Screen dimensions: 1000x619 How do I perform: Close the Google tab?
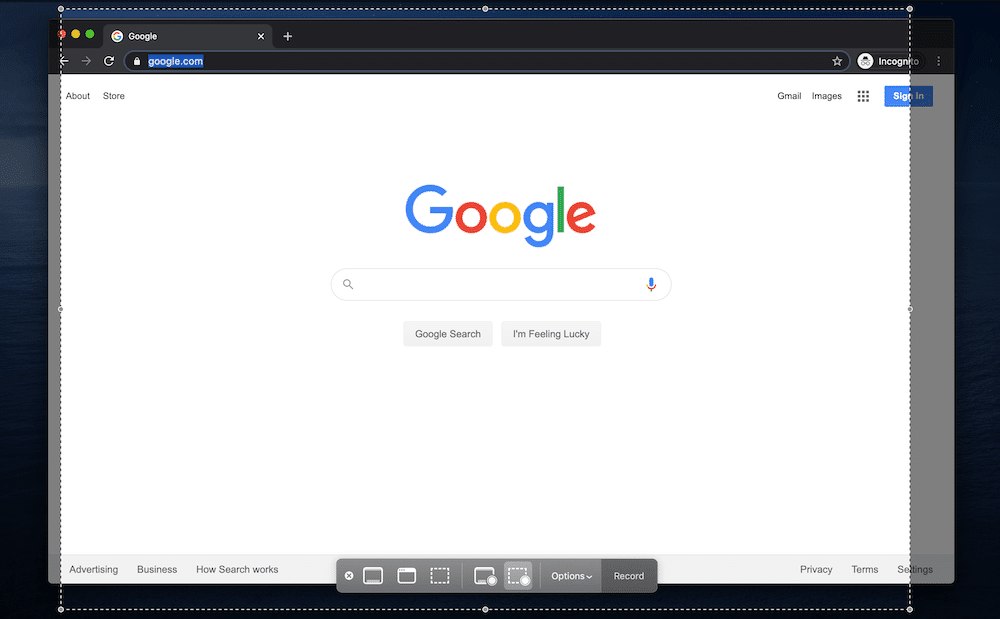261,36
